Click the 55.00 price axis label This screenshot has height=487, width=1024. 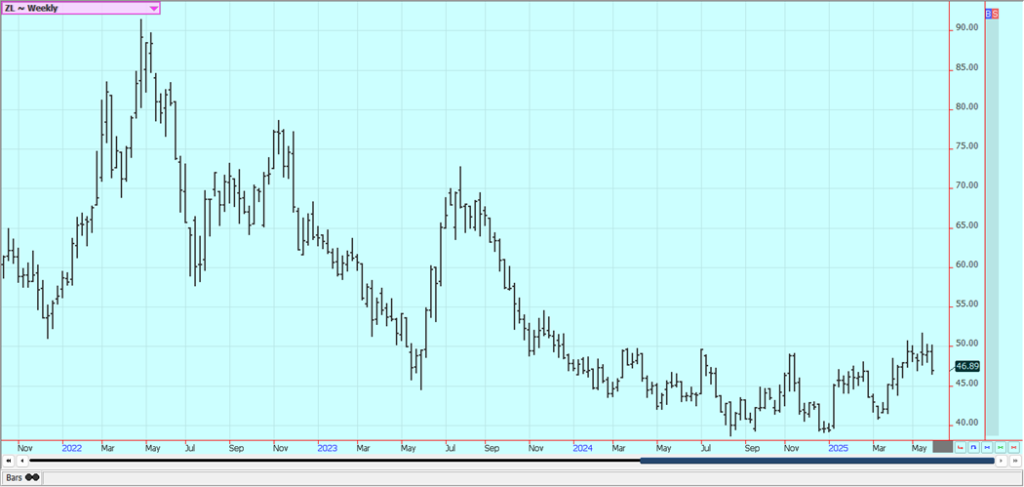coord(967,304)
